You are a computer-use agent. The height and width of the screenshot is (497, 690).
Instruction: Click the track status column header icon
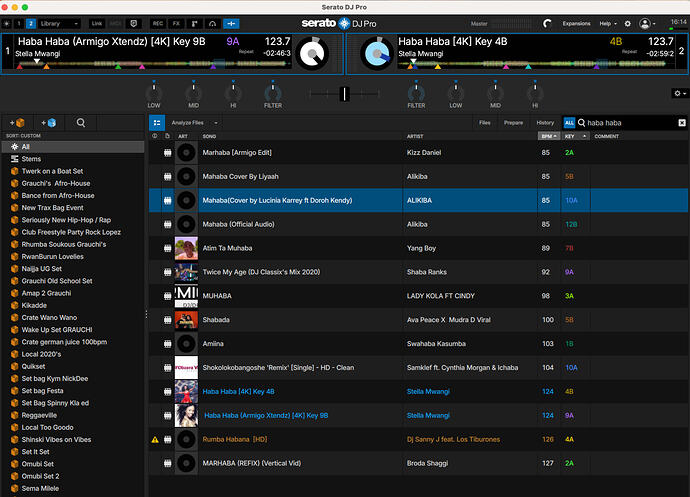[x=154, y=136]
